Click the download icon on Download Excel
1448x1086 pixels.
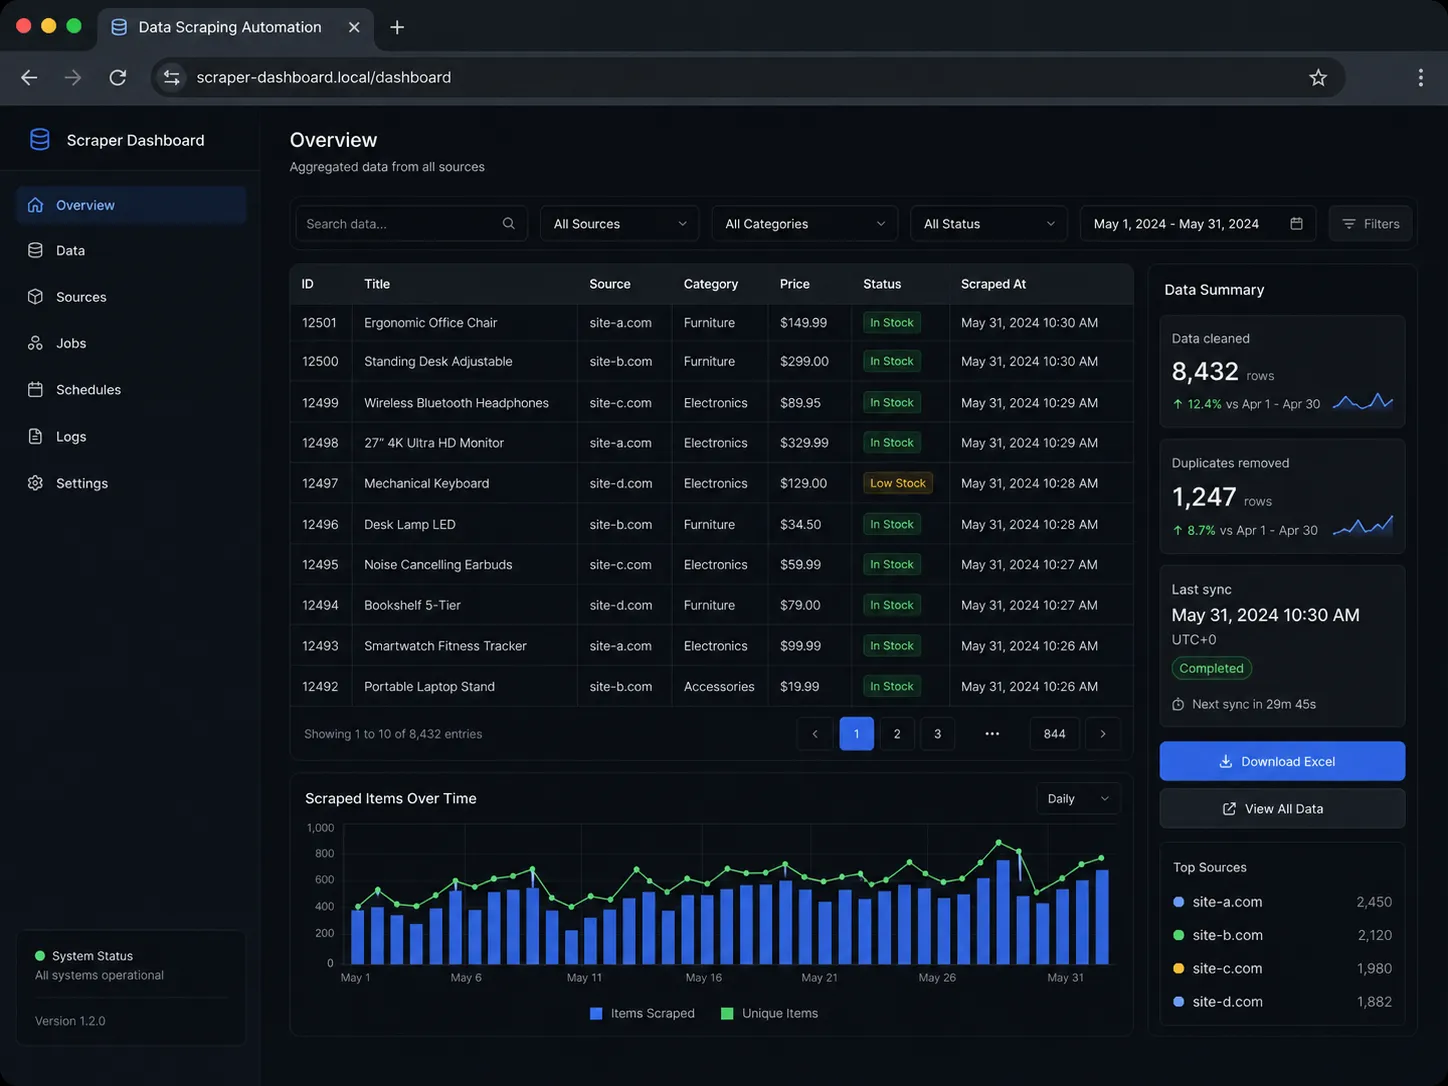[x=1225, y=762]
